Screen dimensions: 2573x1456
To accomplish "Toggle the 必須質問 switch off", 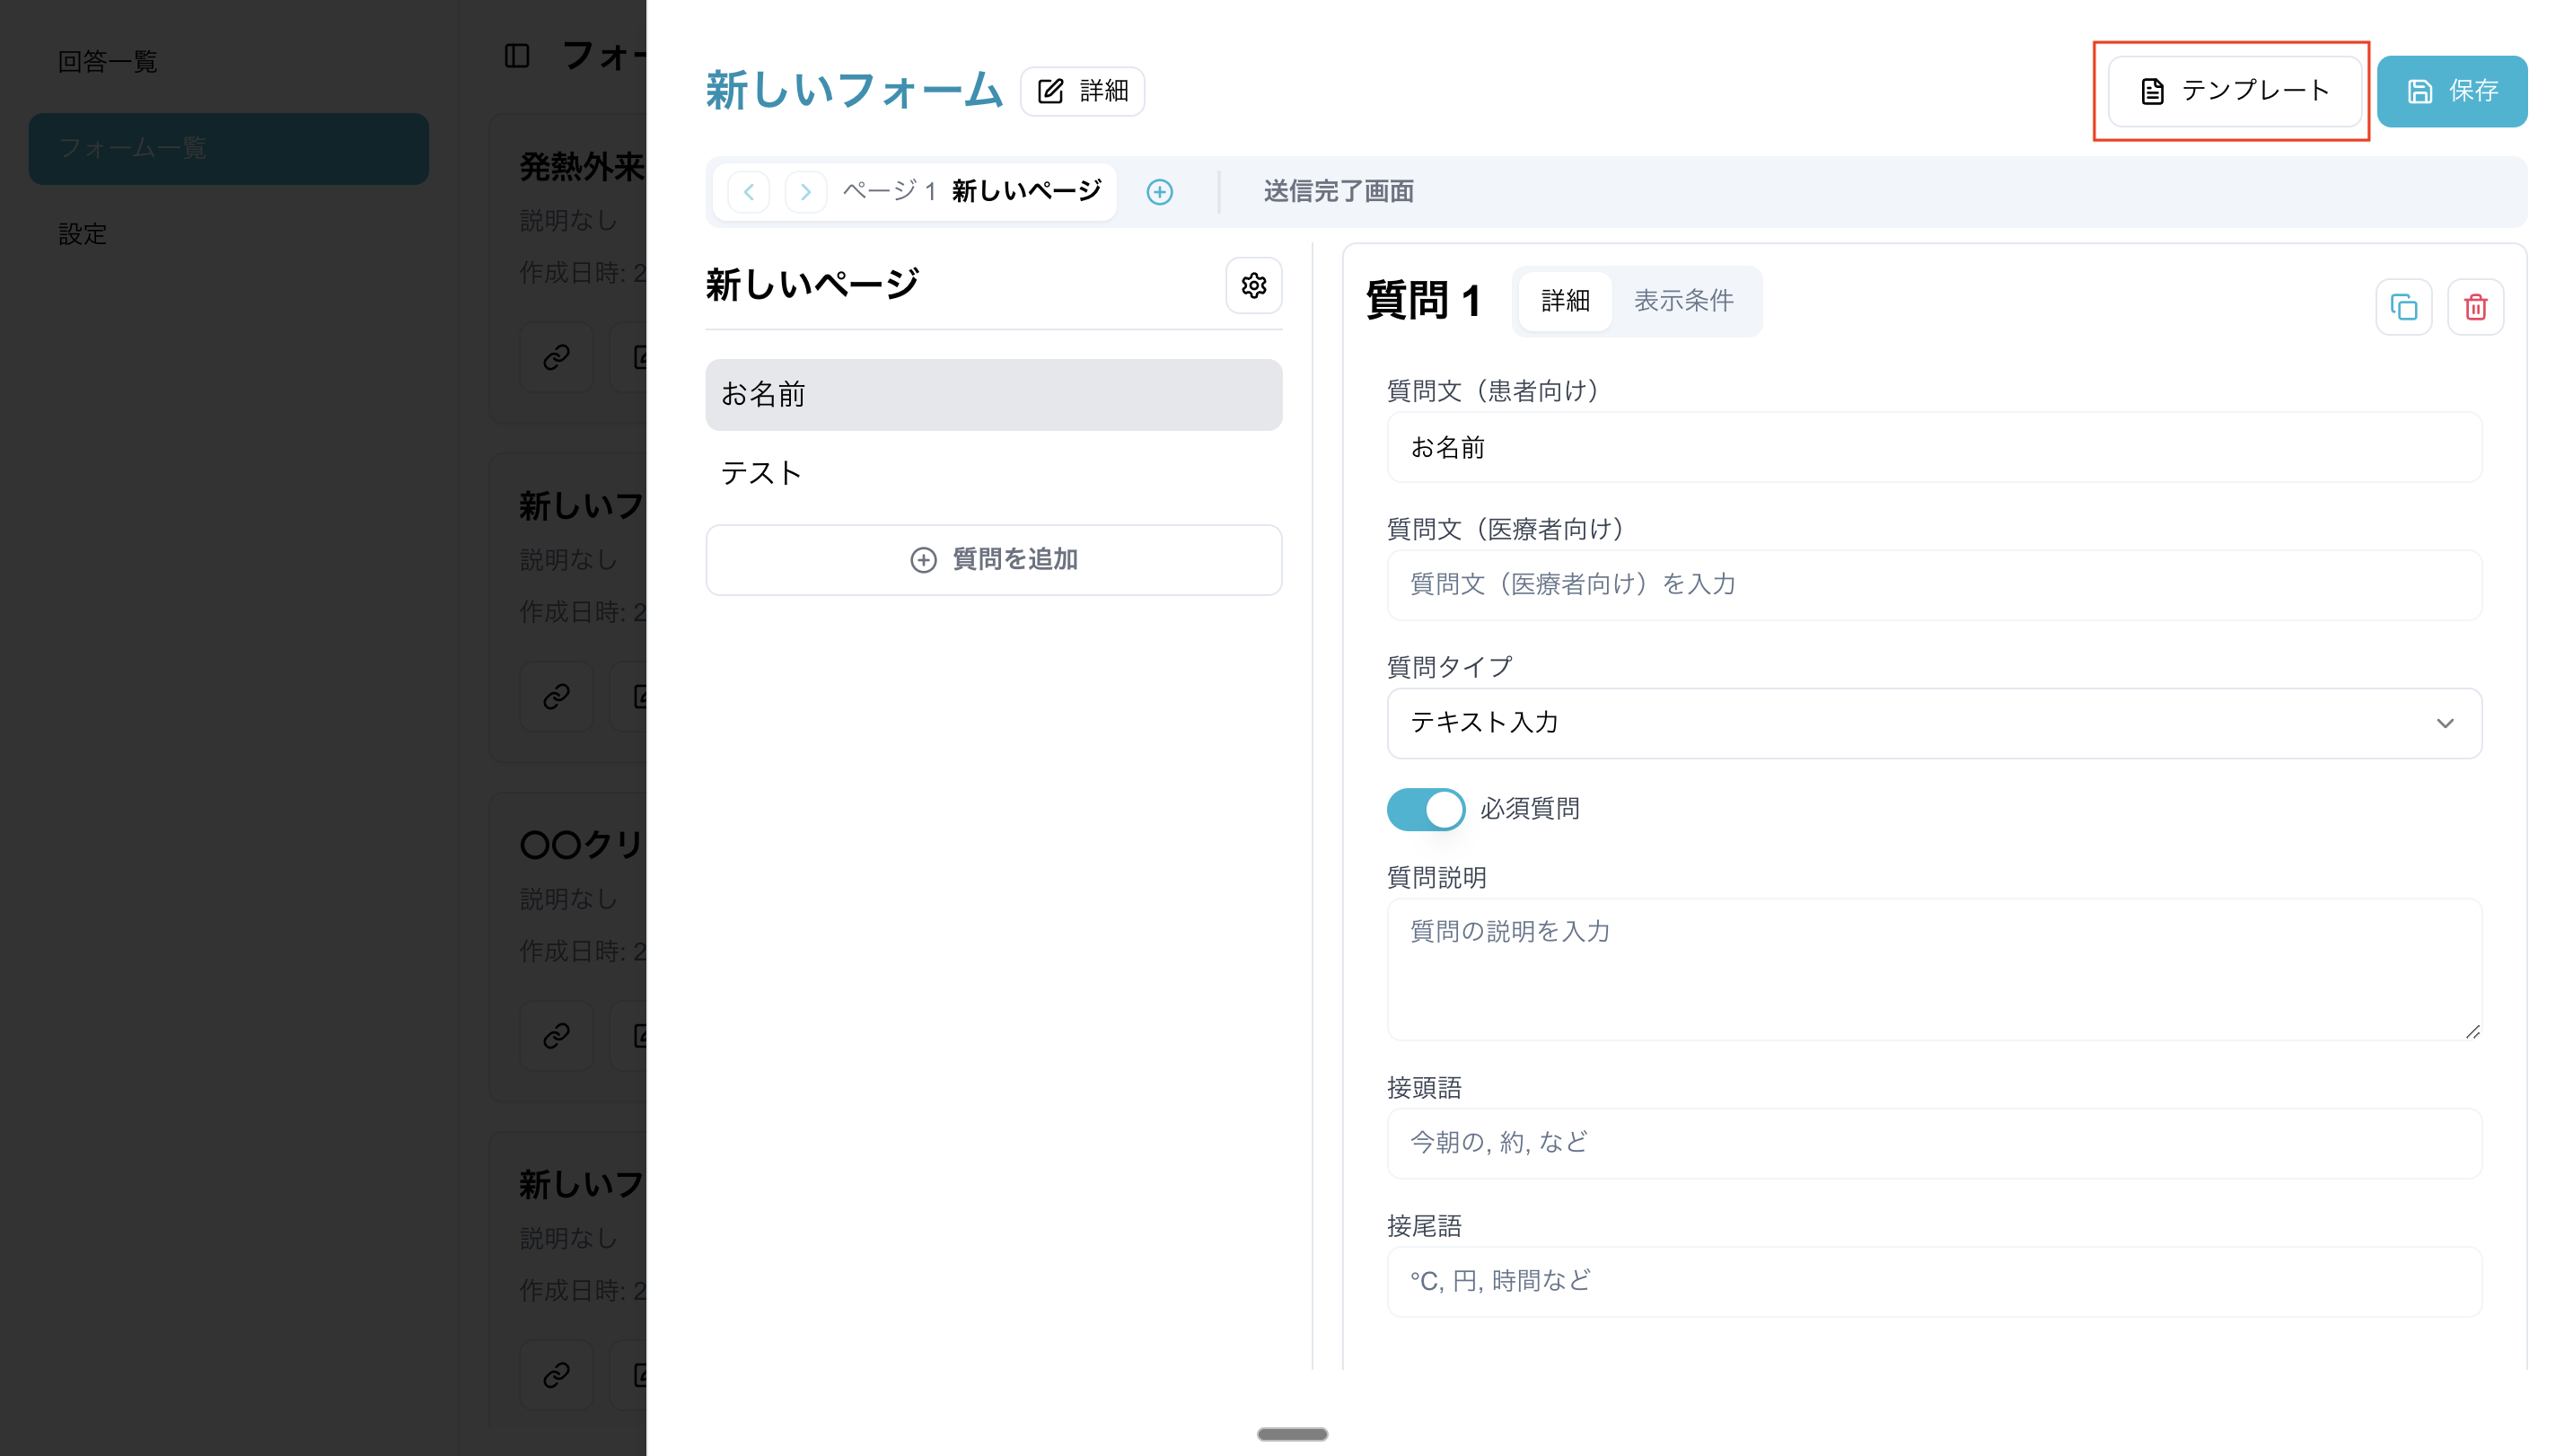I will [x=1425, y=809].
